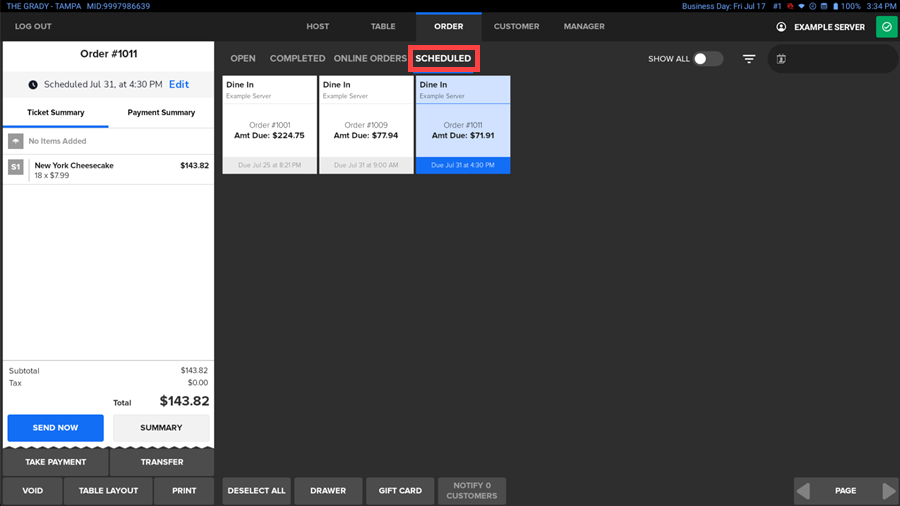Click the battery status icon
The width and height of the screenshot is (900, 506).
coord(836,6)
